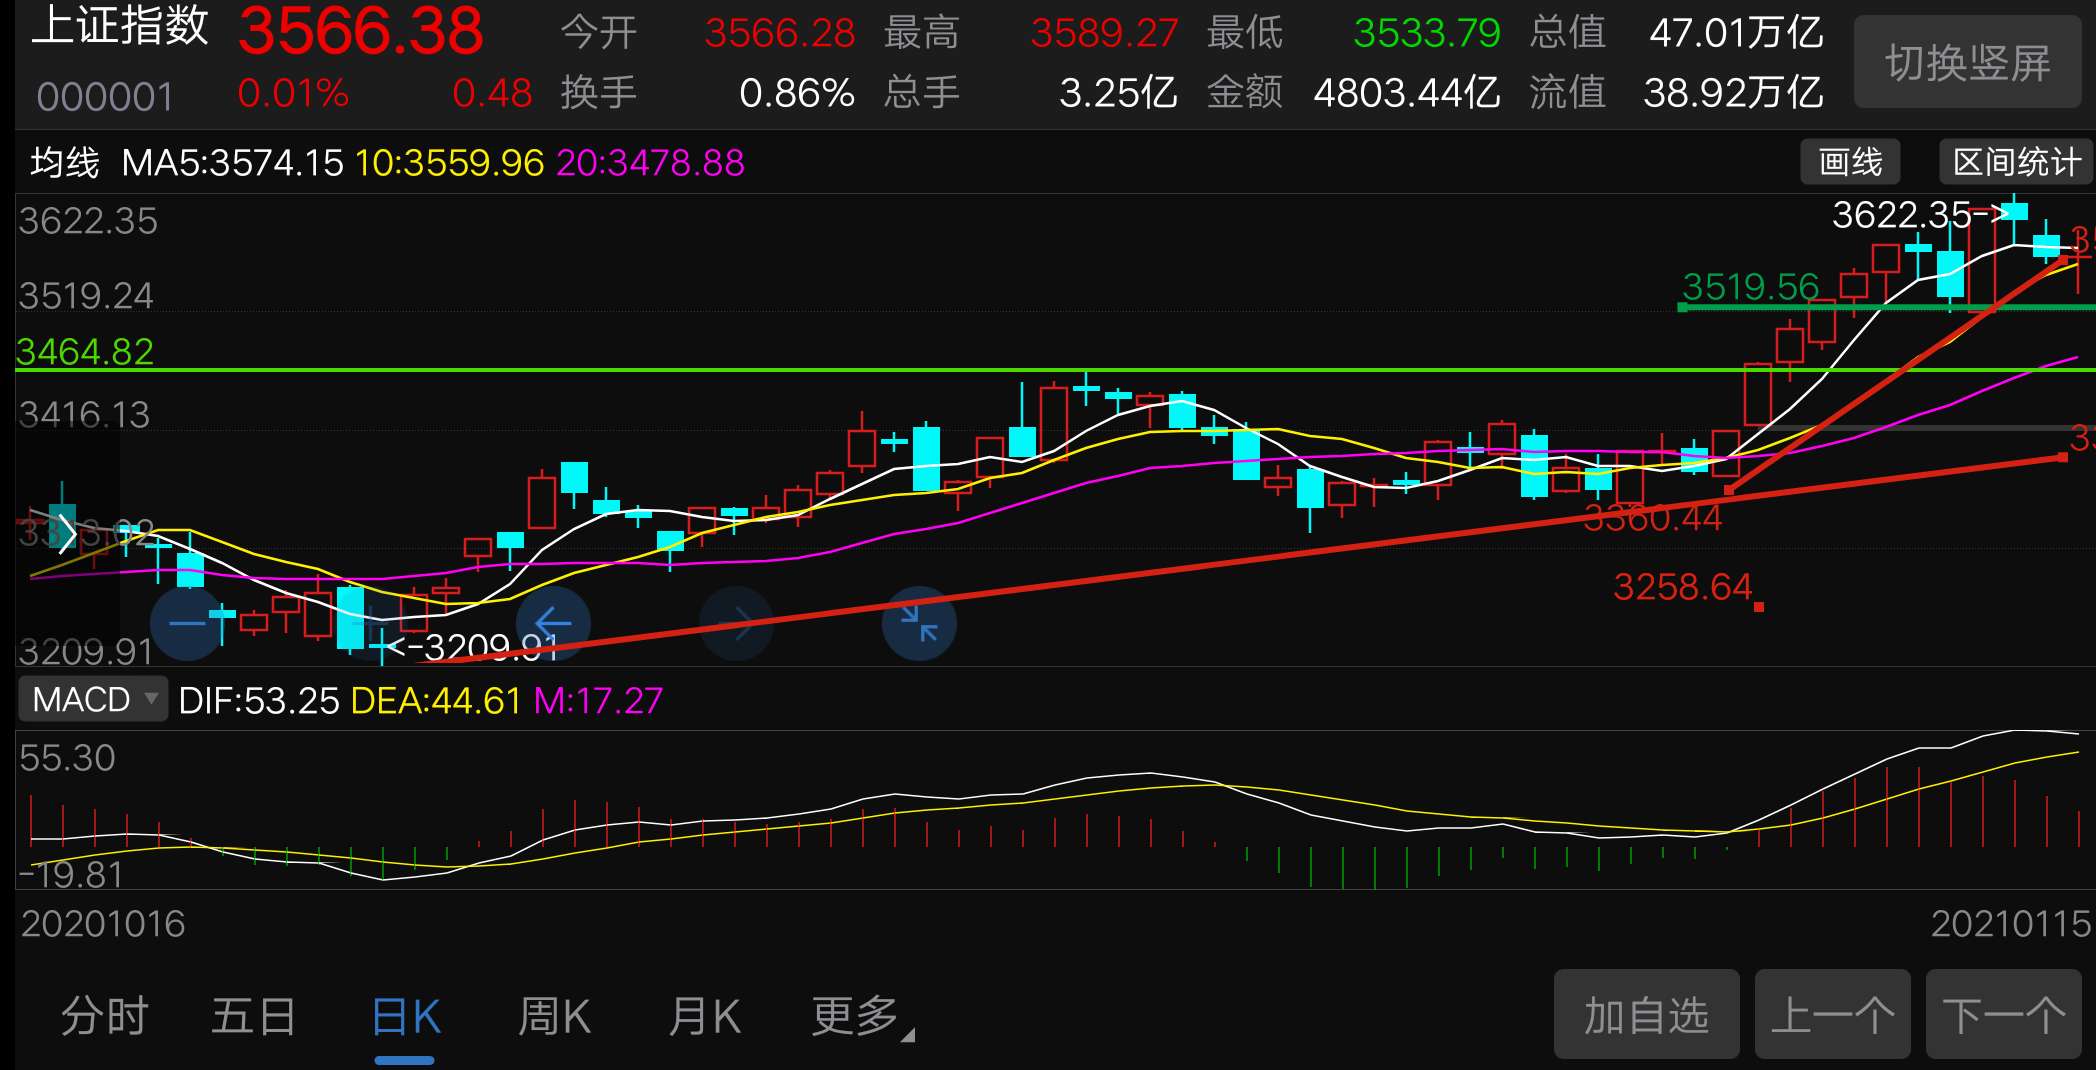This screenshot has height=1070, width=2096.
Task: Tap the 总手 value 3.25亿
Action: pos(1118,93)
